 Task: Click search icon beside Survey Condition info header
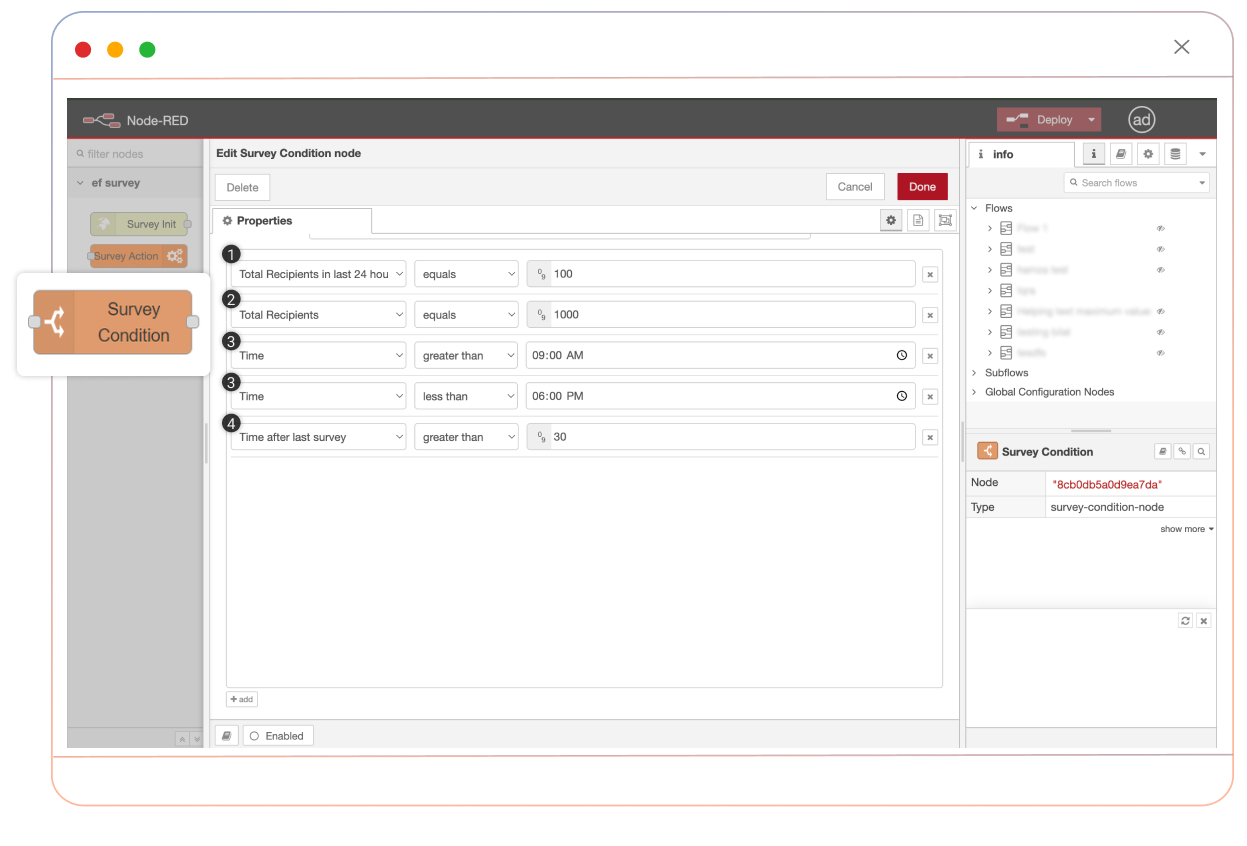(x=1201, y=451)
